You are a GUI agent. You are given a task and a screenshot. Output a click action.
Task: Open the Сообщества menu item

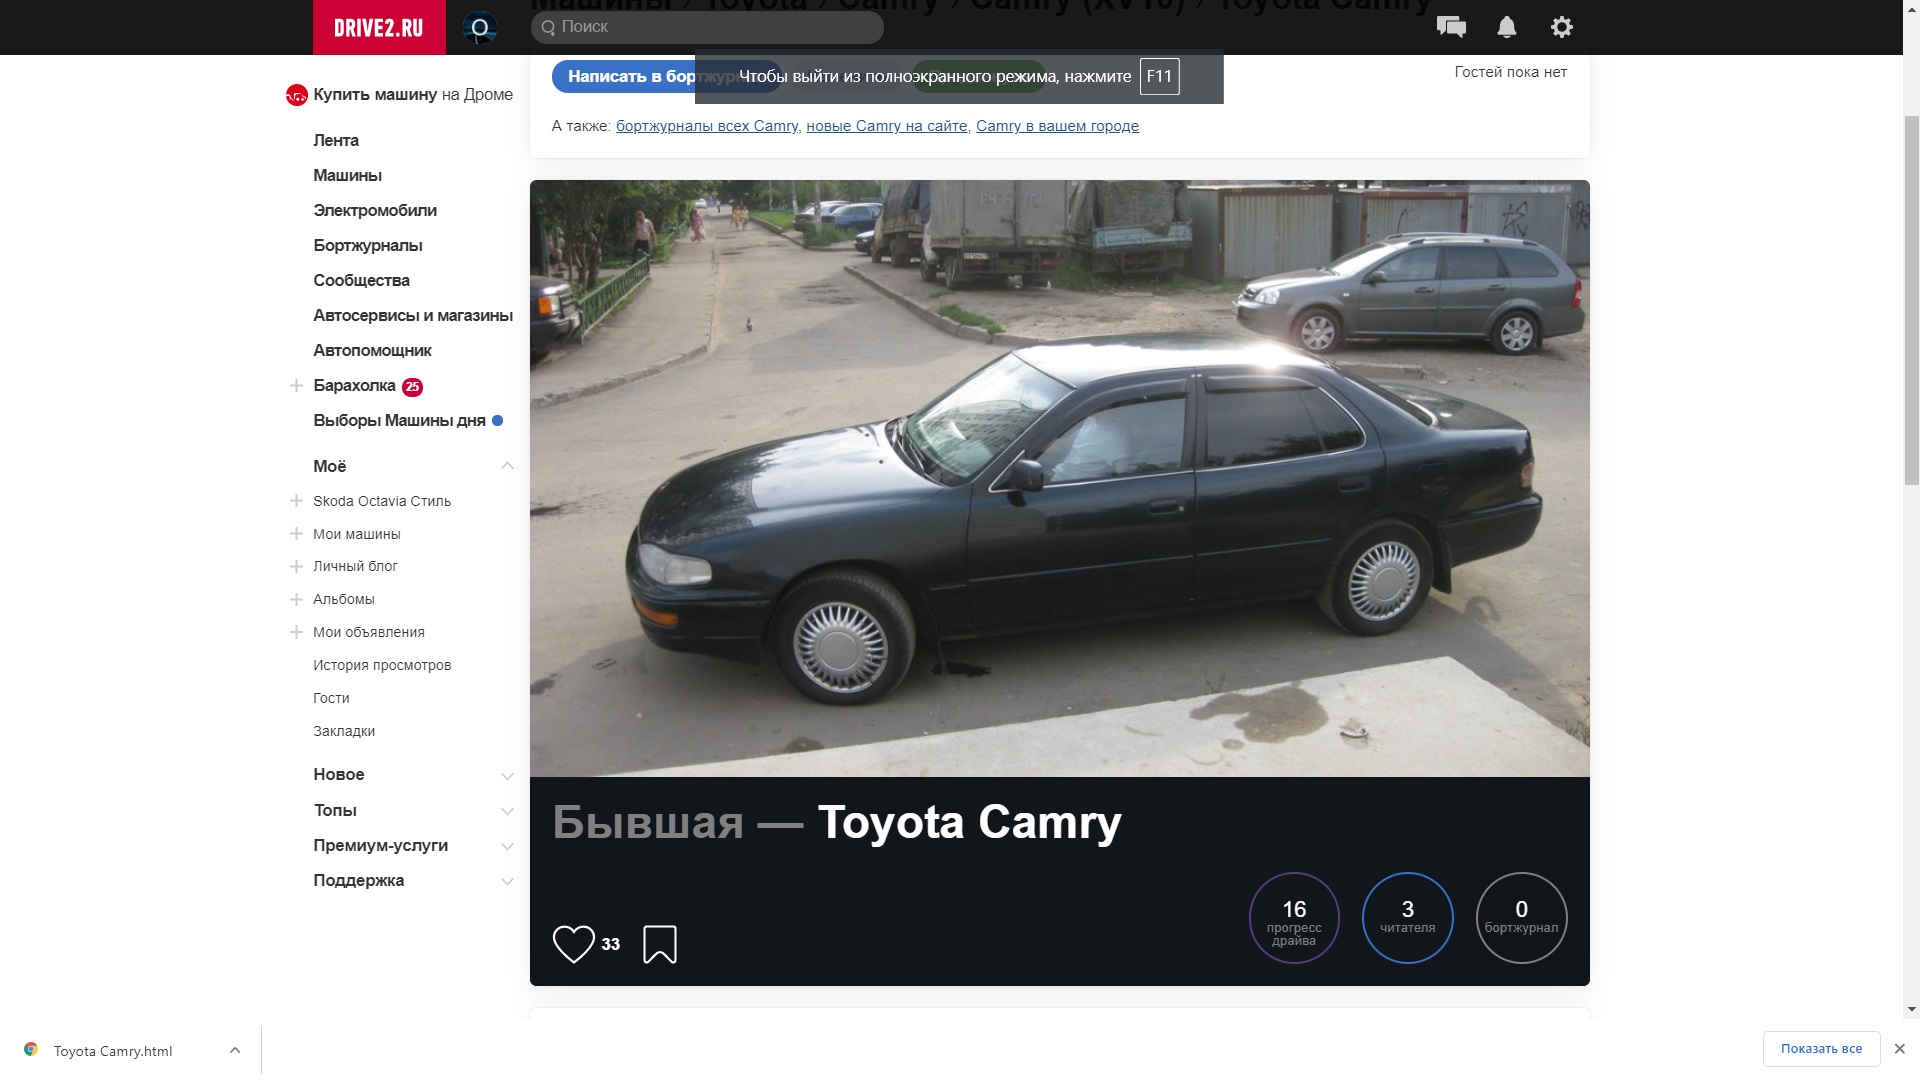[x=361, y=280]
